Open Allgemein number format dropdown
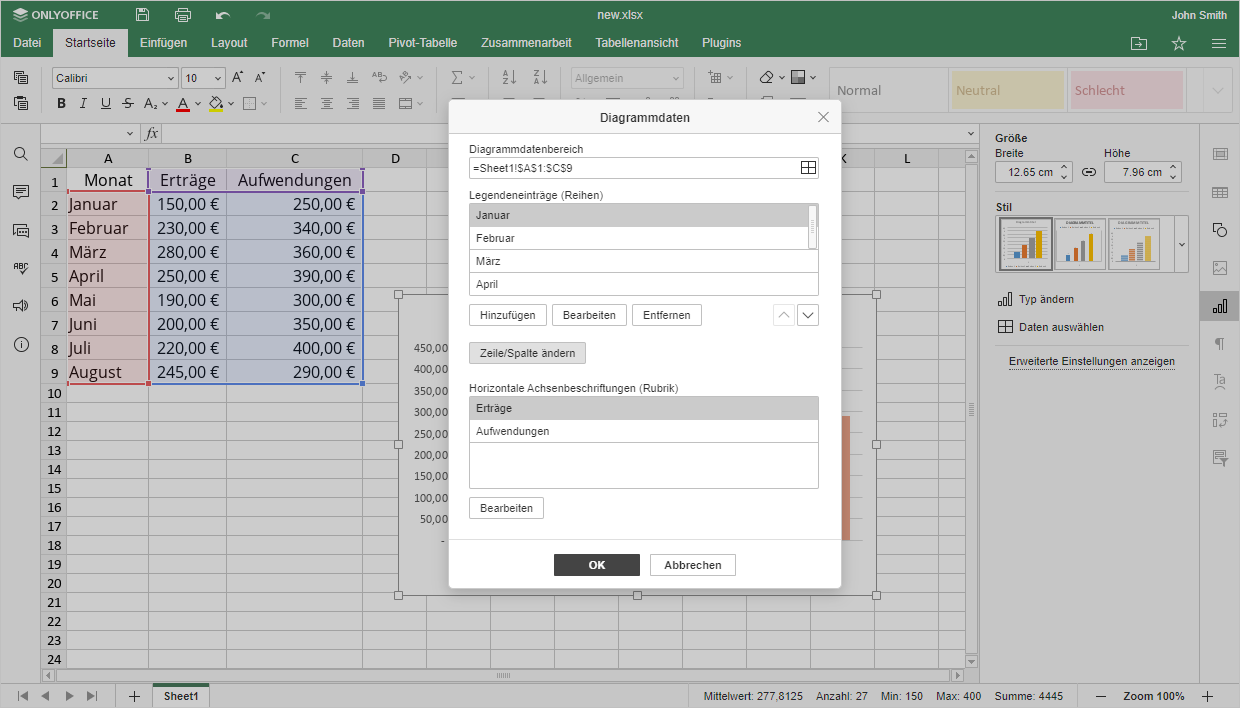This screenshot has height=708, width=1240. [x=676, y=78]
